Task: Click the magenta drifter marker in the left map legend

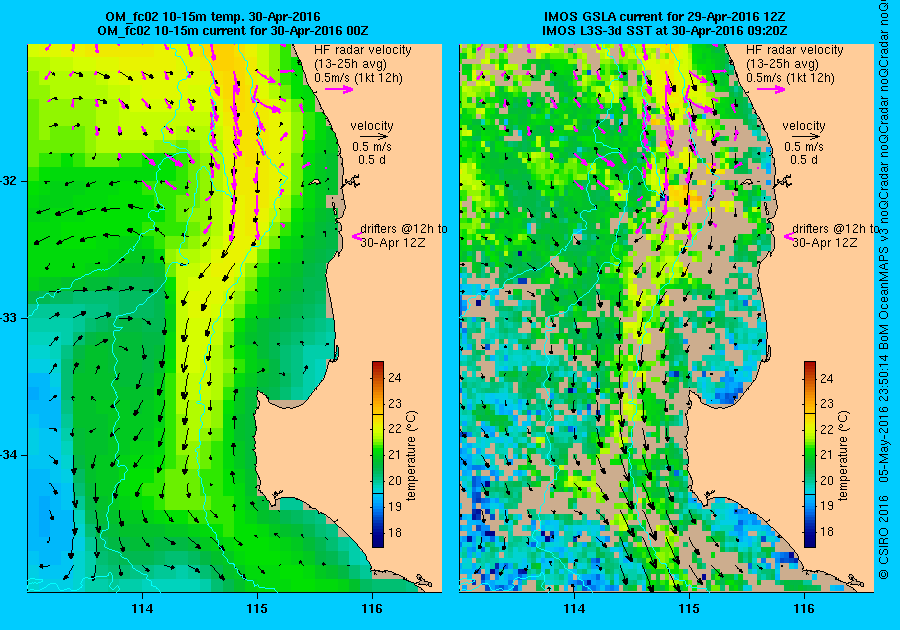Action: [355, 236]
